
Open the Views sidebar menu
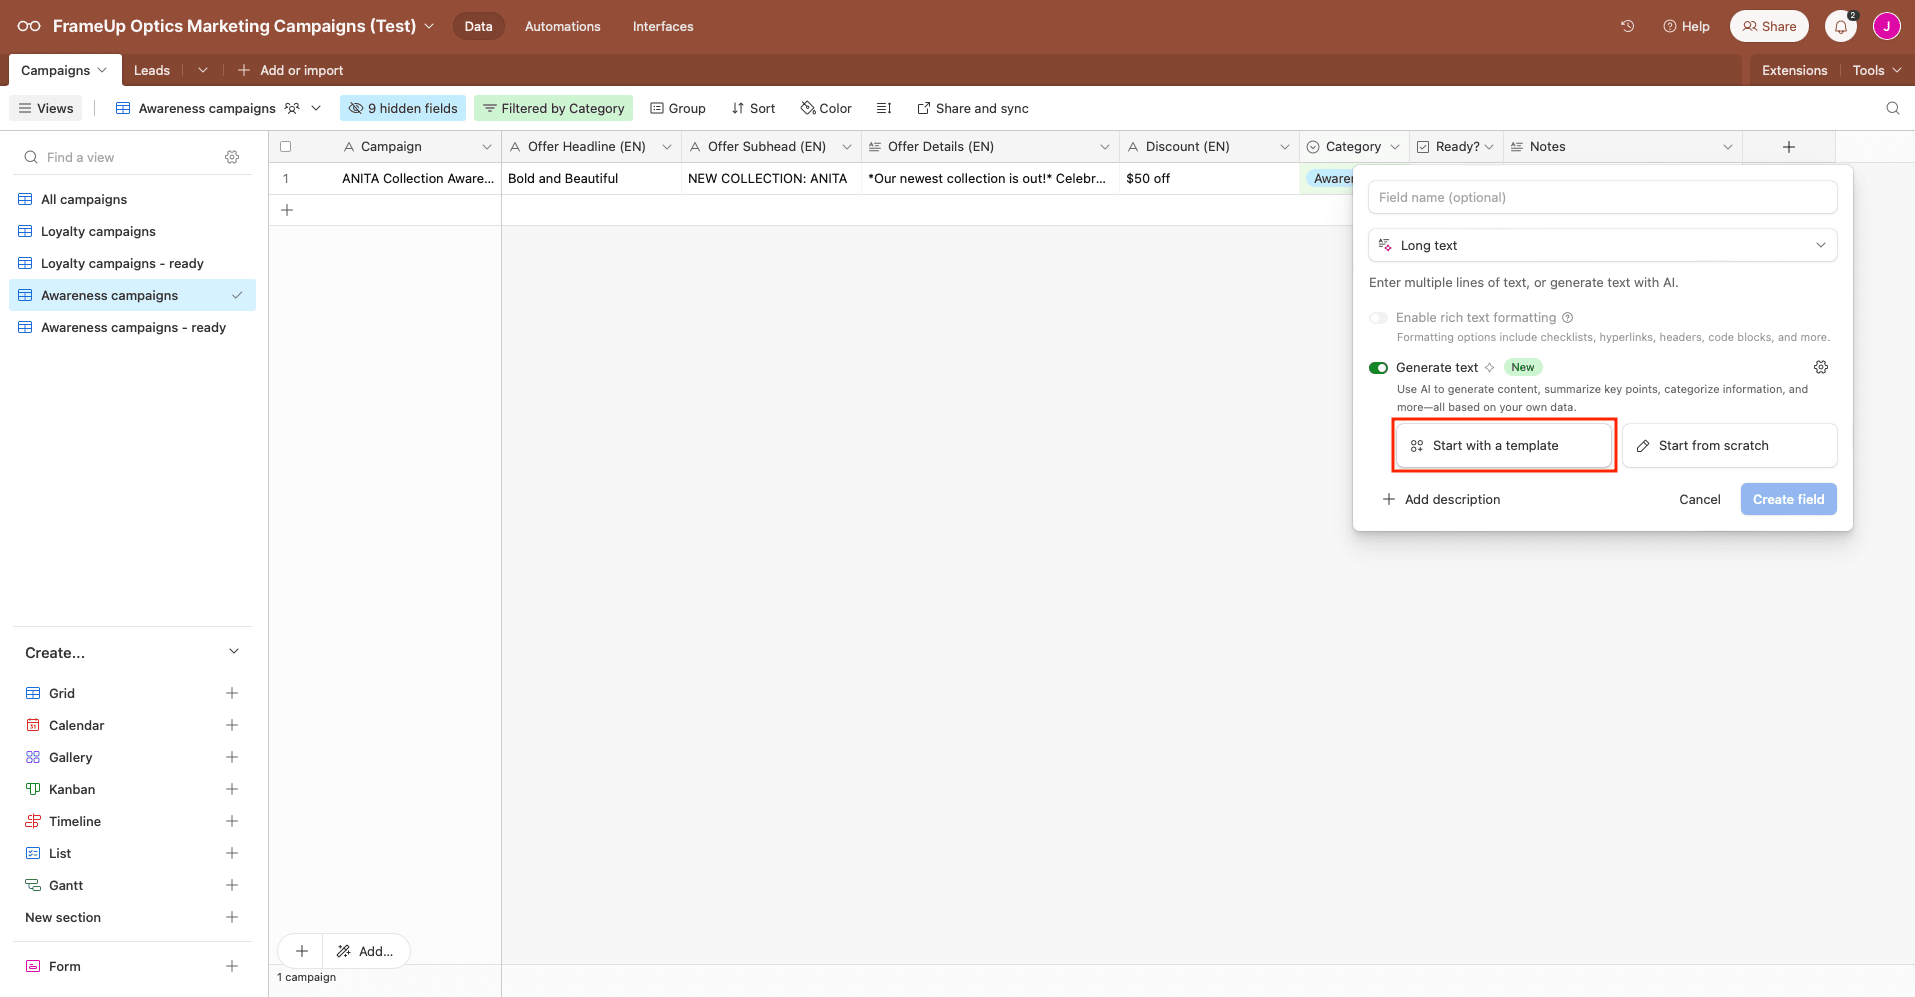pyautogui.click(x=45, y=107)
